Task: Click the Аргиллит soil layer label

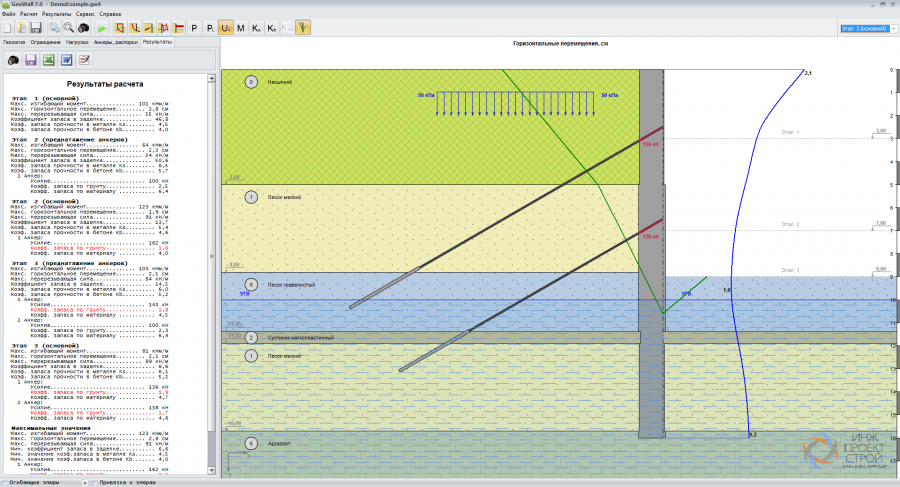Action: pos(279,443)
